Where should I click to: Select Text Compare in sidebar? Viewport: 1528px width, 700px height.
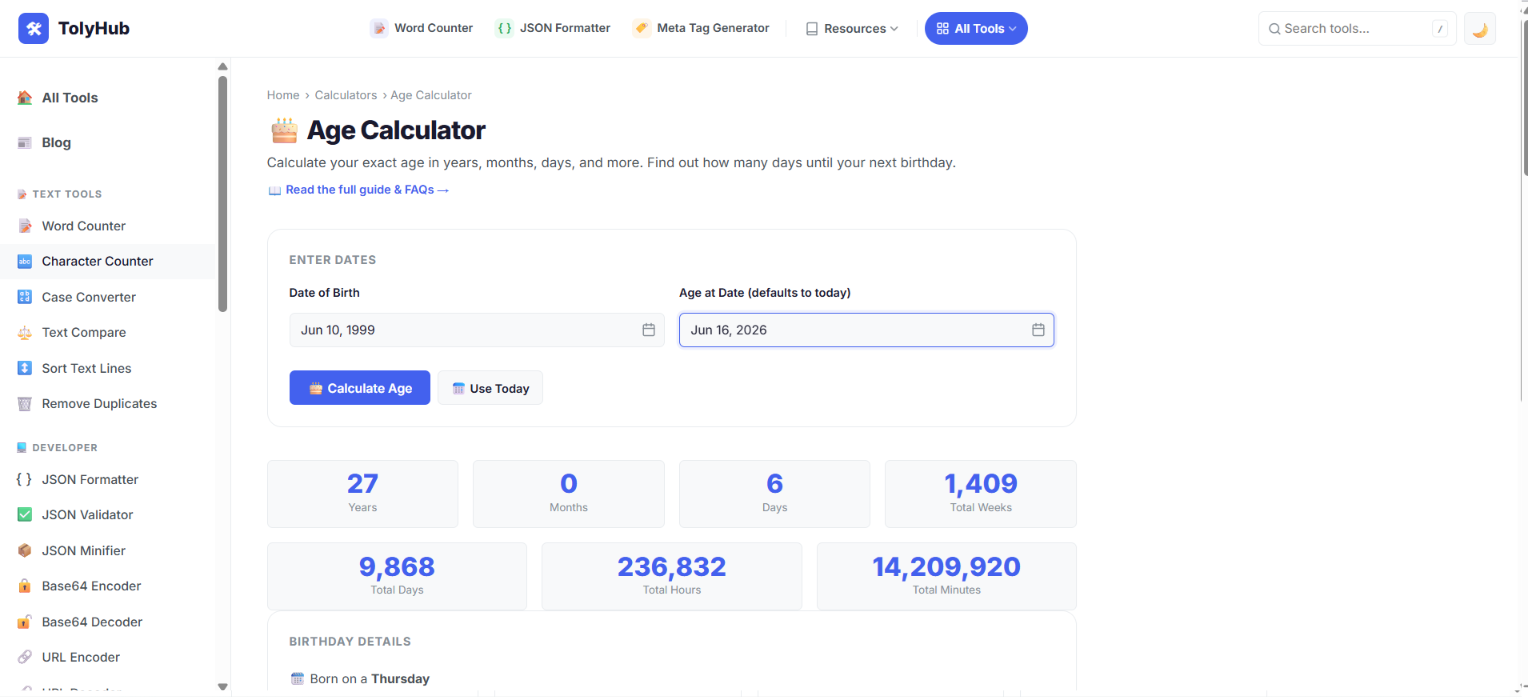108,332
